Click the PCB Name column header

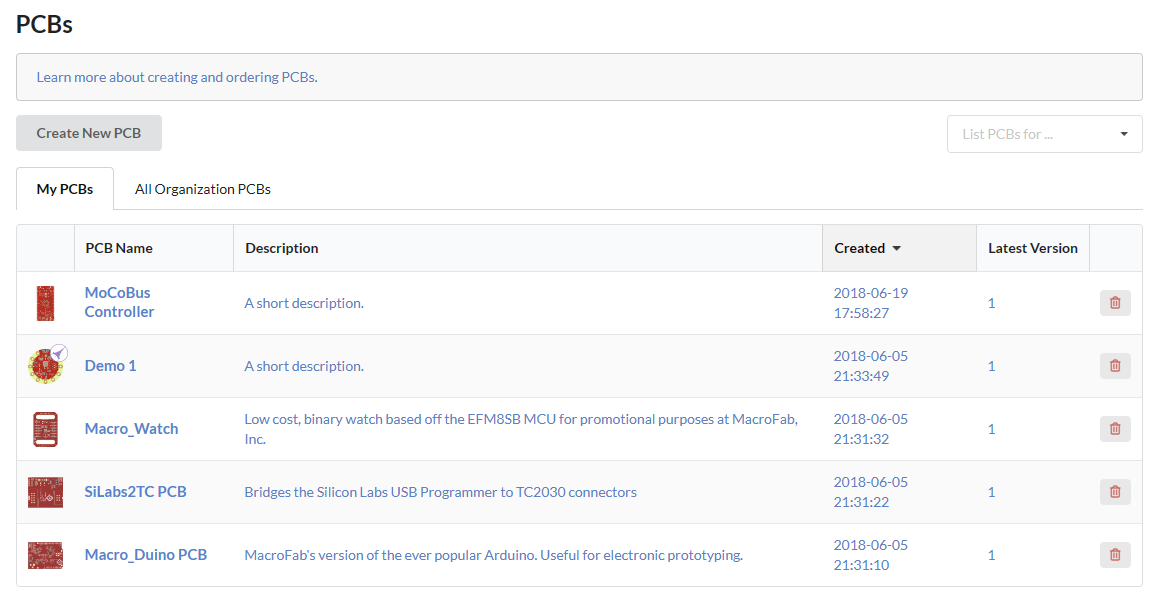point(119,248)
